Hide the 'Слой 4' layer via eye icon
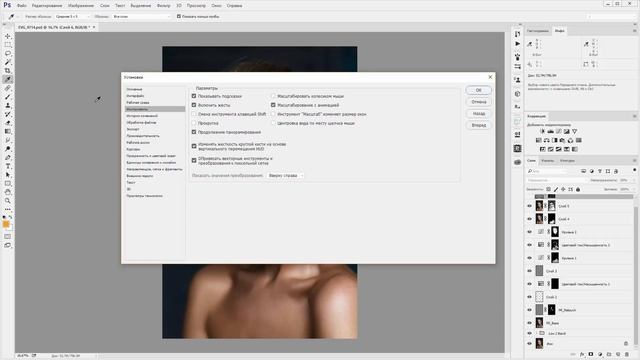This screenshot has height=360, width=640. [529, 219]
